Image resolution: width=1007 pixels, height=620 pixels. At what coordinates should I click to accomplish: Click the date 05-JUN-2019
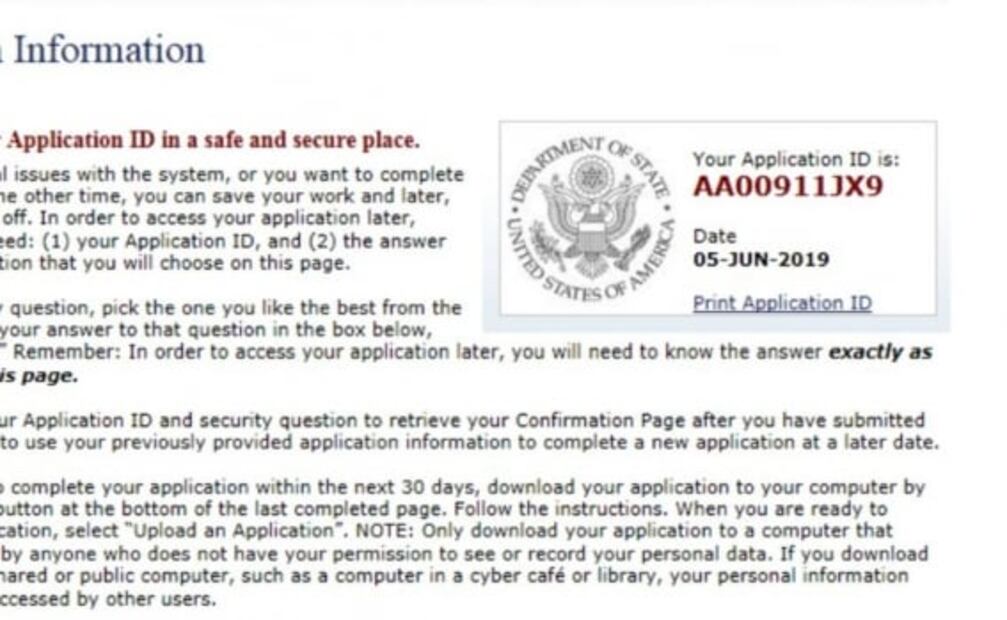click(761, 260)
